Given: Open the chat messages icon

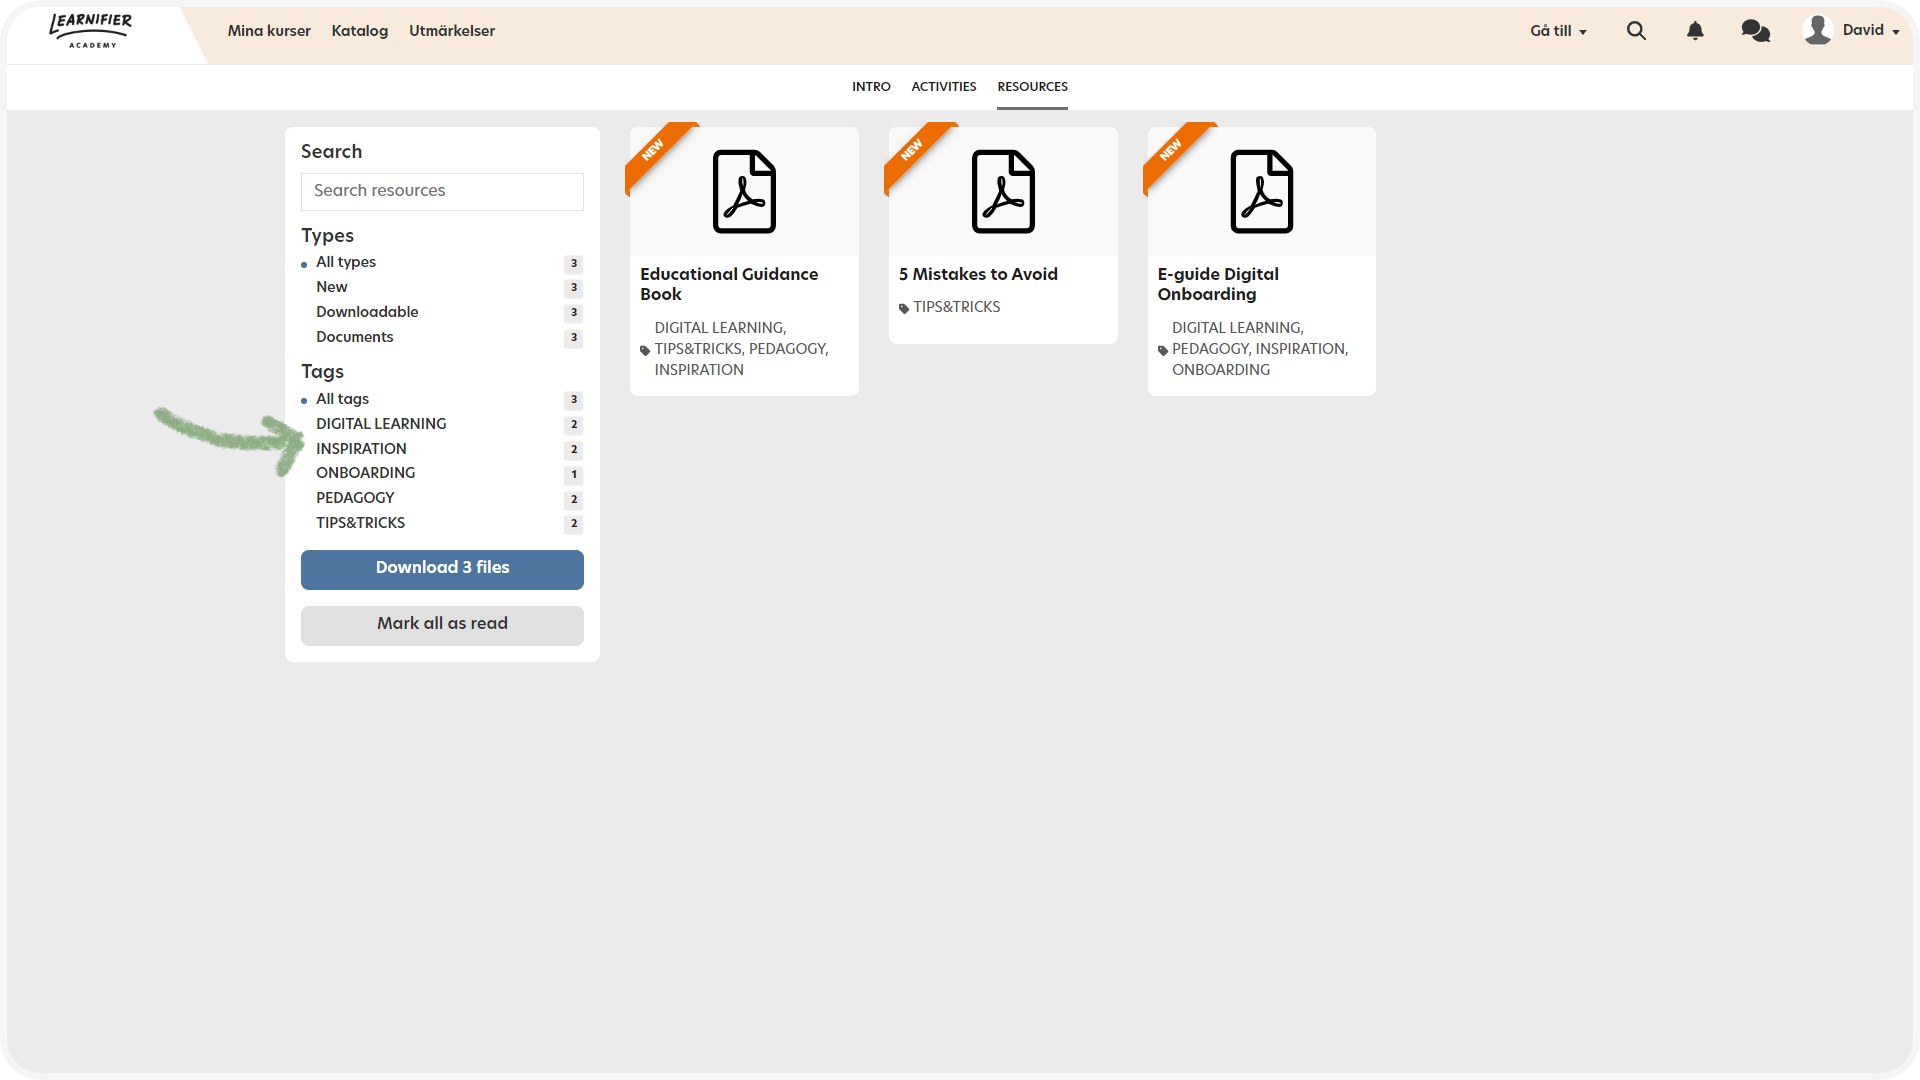Looking at the screenshot, I should pos(1755,31).
